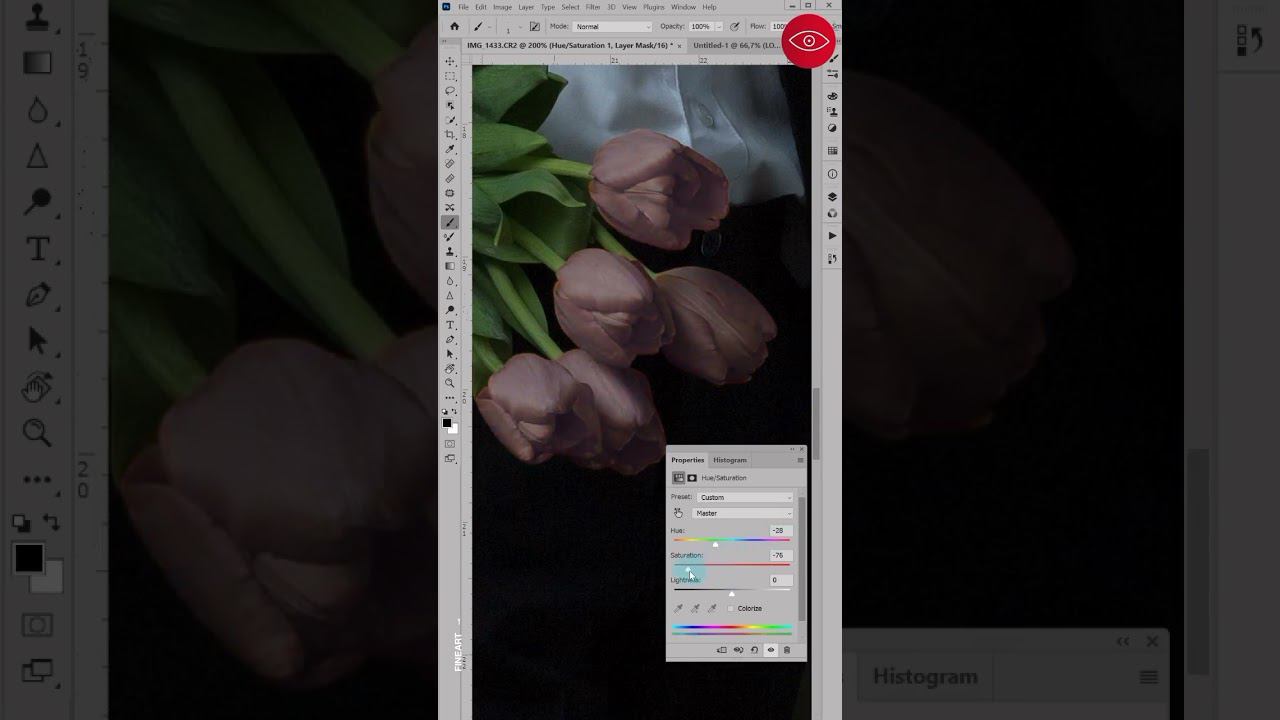Select the Brush tool in the toolbar
The height and width of the screenshot is (720, 1280).
450,222
